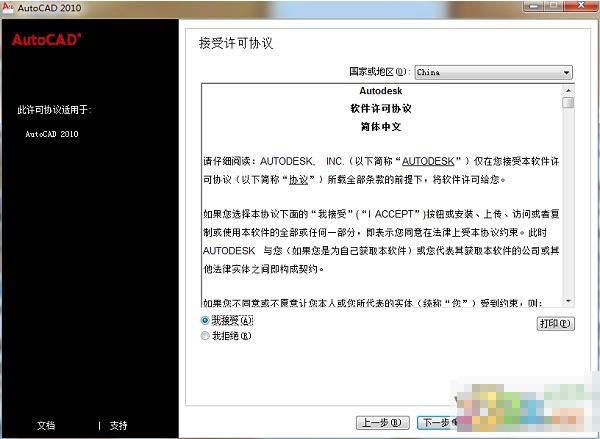Screen dimensions: 600x439
Task: Select the 我拒绝 (I reject) radio button
Action: (x=205, y=337)
